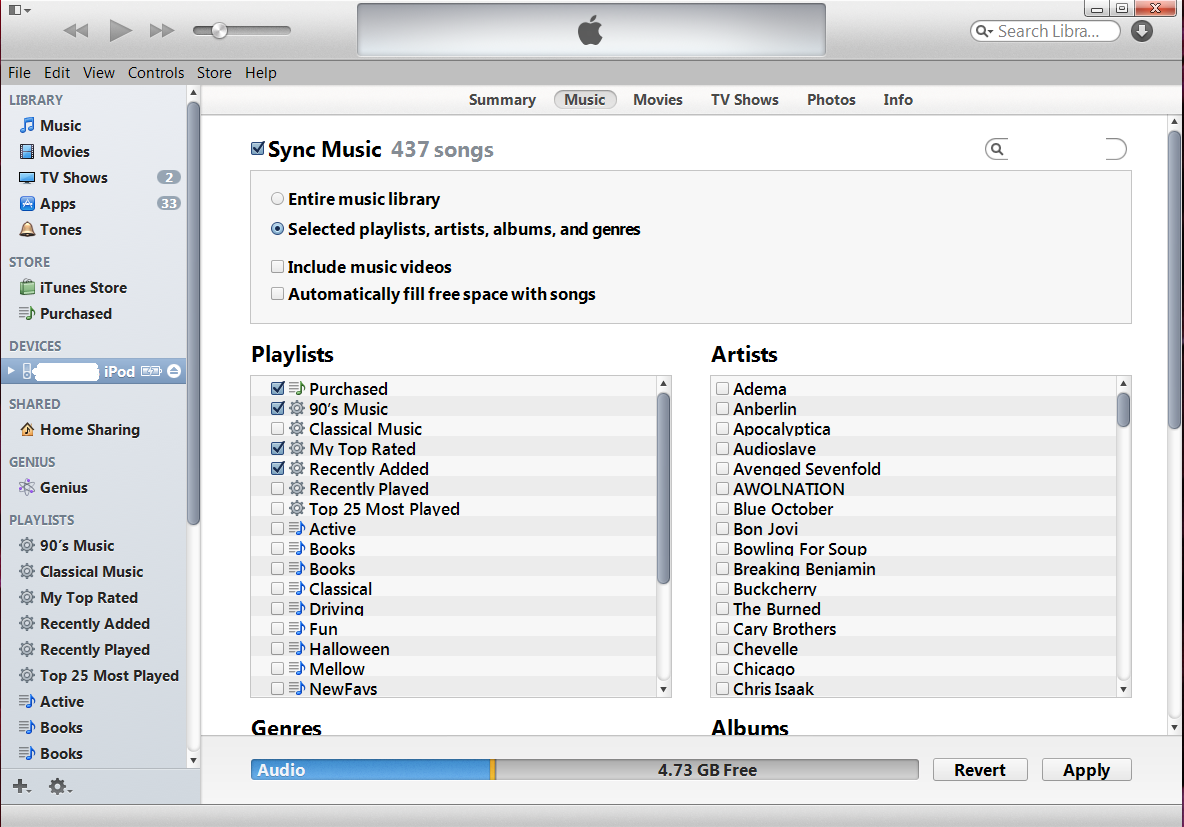Image resolution: width=1184 pixels, height=827 pixels.
Task: Check the Mellow playlist checkbox
Action: pyautogui.click(x=278, y=668)
